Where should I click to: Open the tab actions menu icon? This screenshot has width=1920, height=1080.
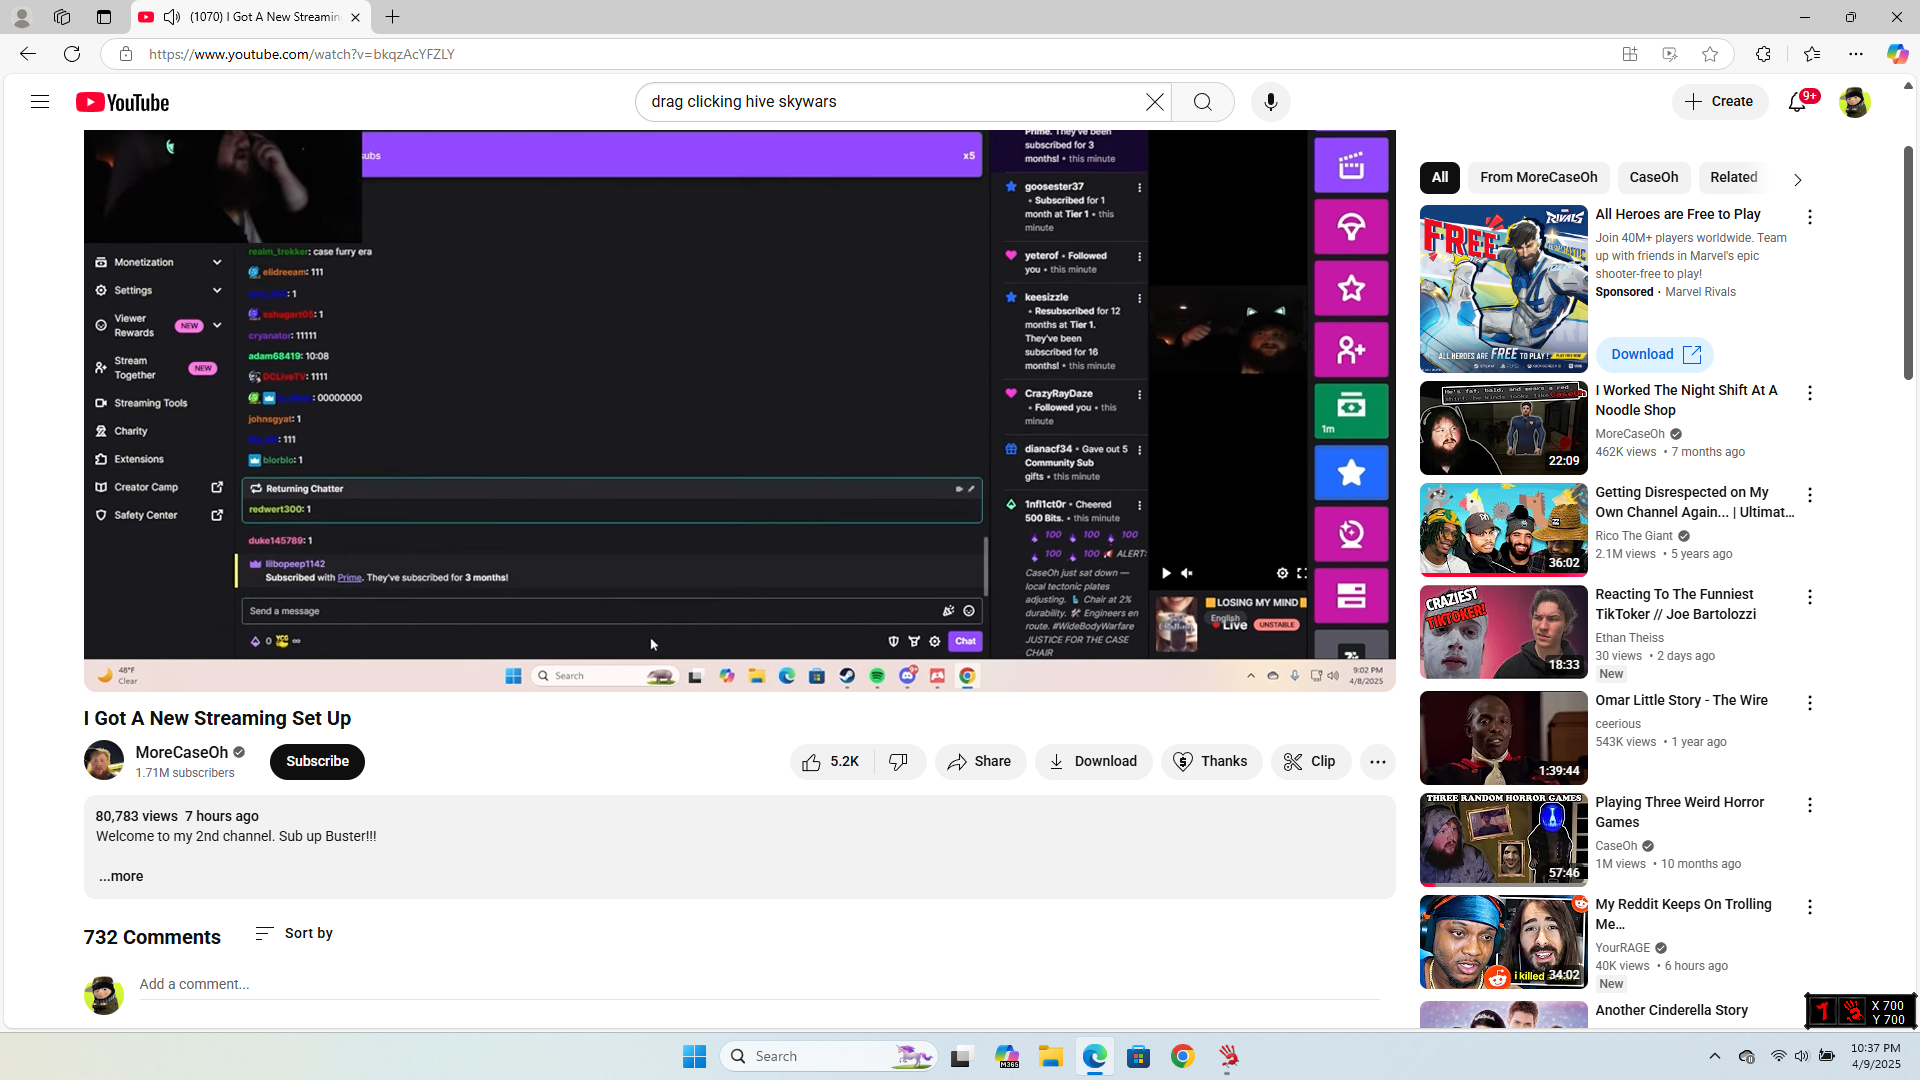tap(104, 17)
